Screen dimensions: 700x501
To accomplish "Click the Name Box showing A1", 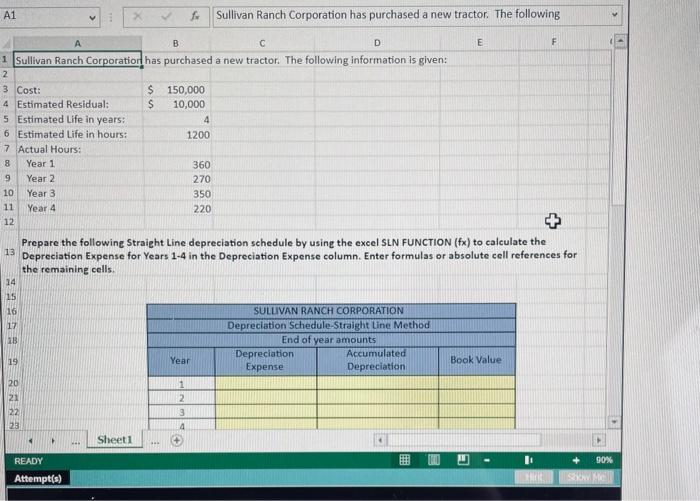I will coord(50,17).
